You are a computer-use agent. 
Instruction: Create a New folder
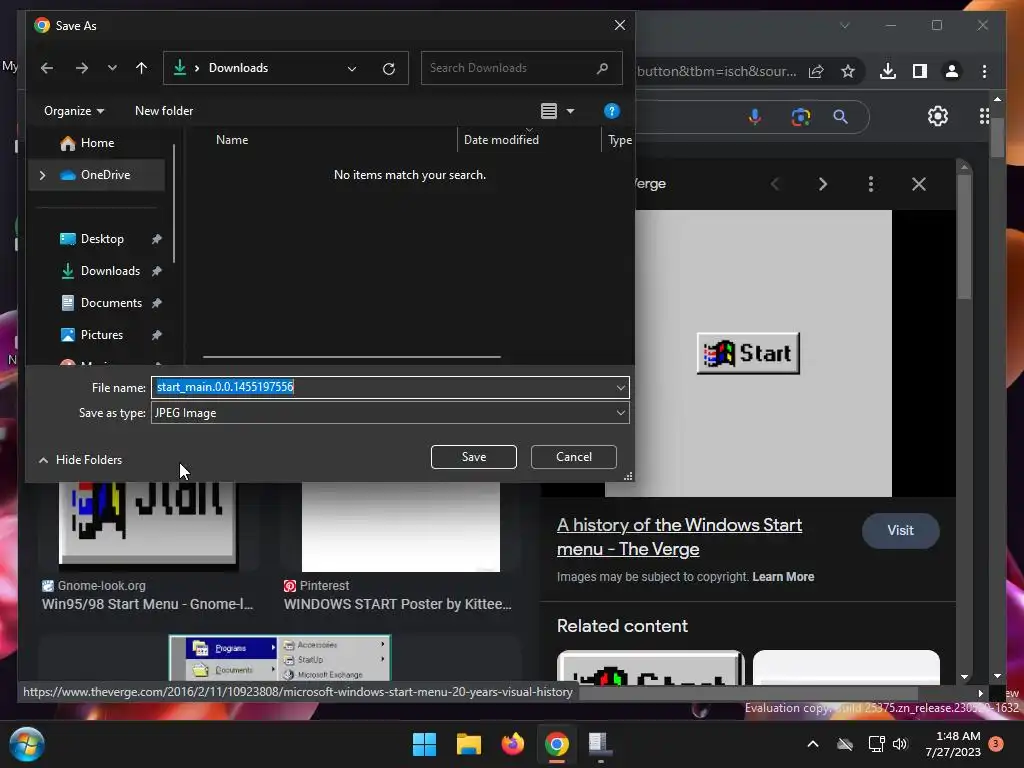[164, 111]
